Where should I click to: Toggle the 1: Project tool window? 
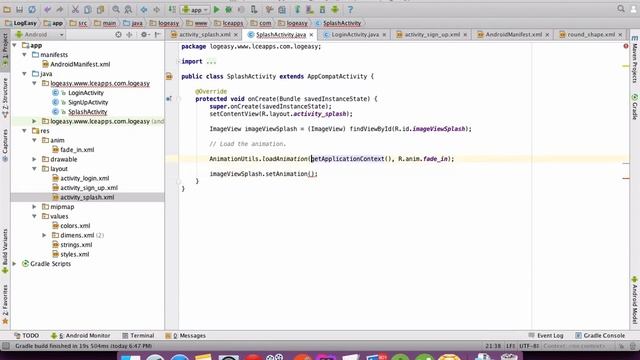[5, 50]
